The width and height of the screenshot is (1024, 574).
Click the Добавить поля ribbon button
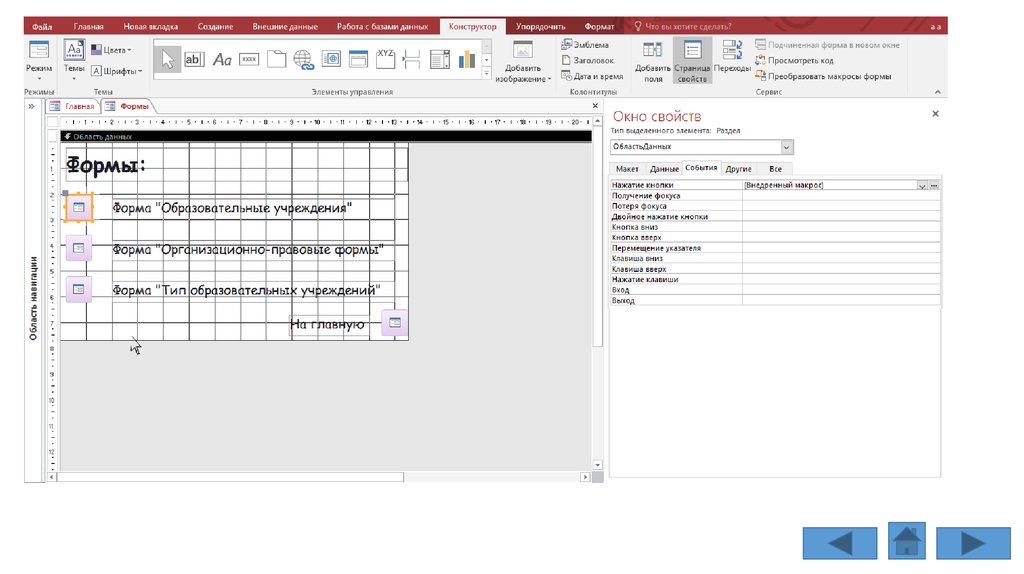(652, 61)
